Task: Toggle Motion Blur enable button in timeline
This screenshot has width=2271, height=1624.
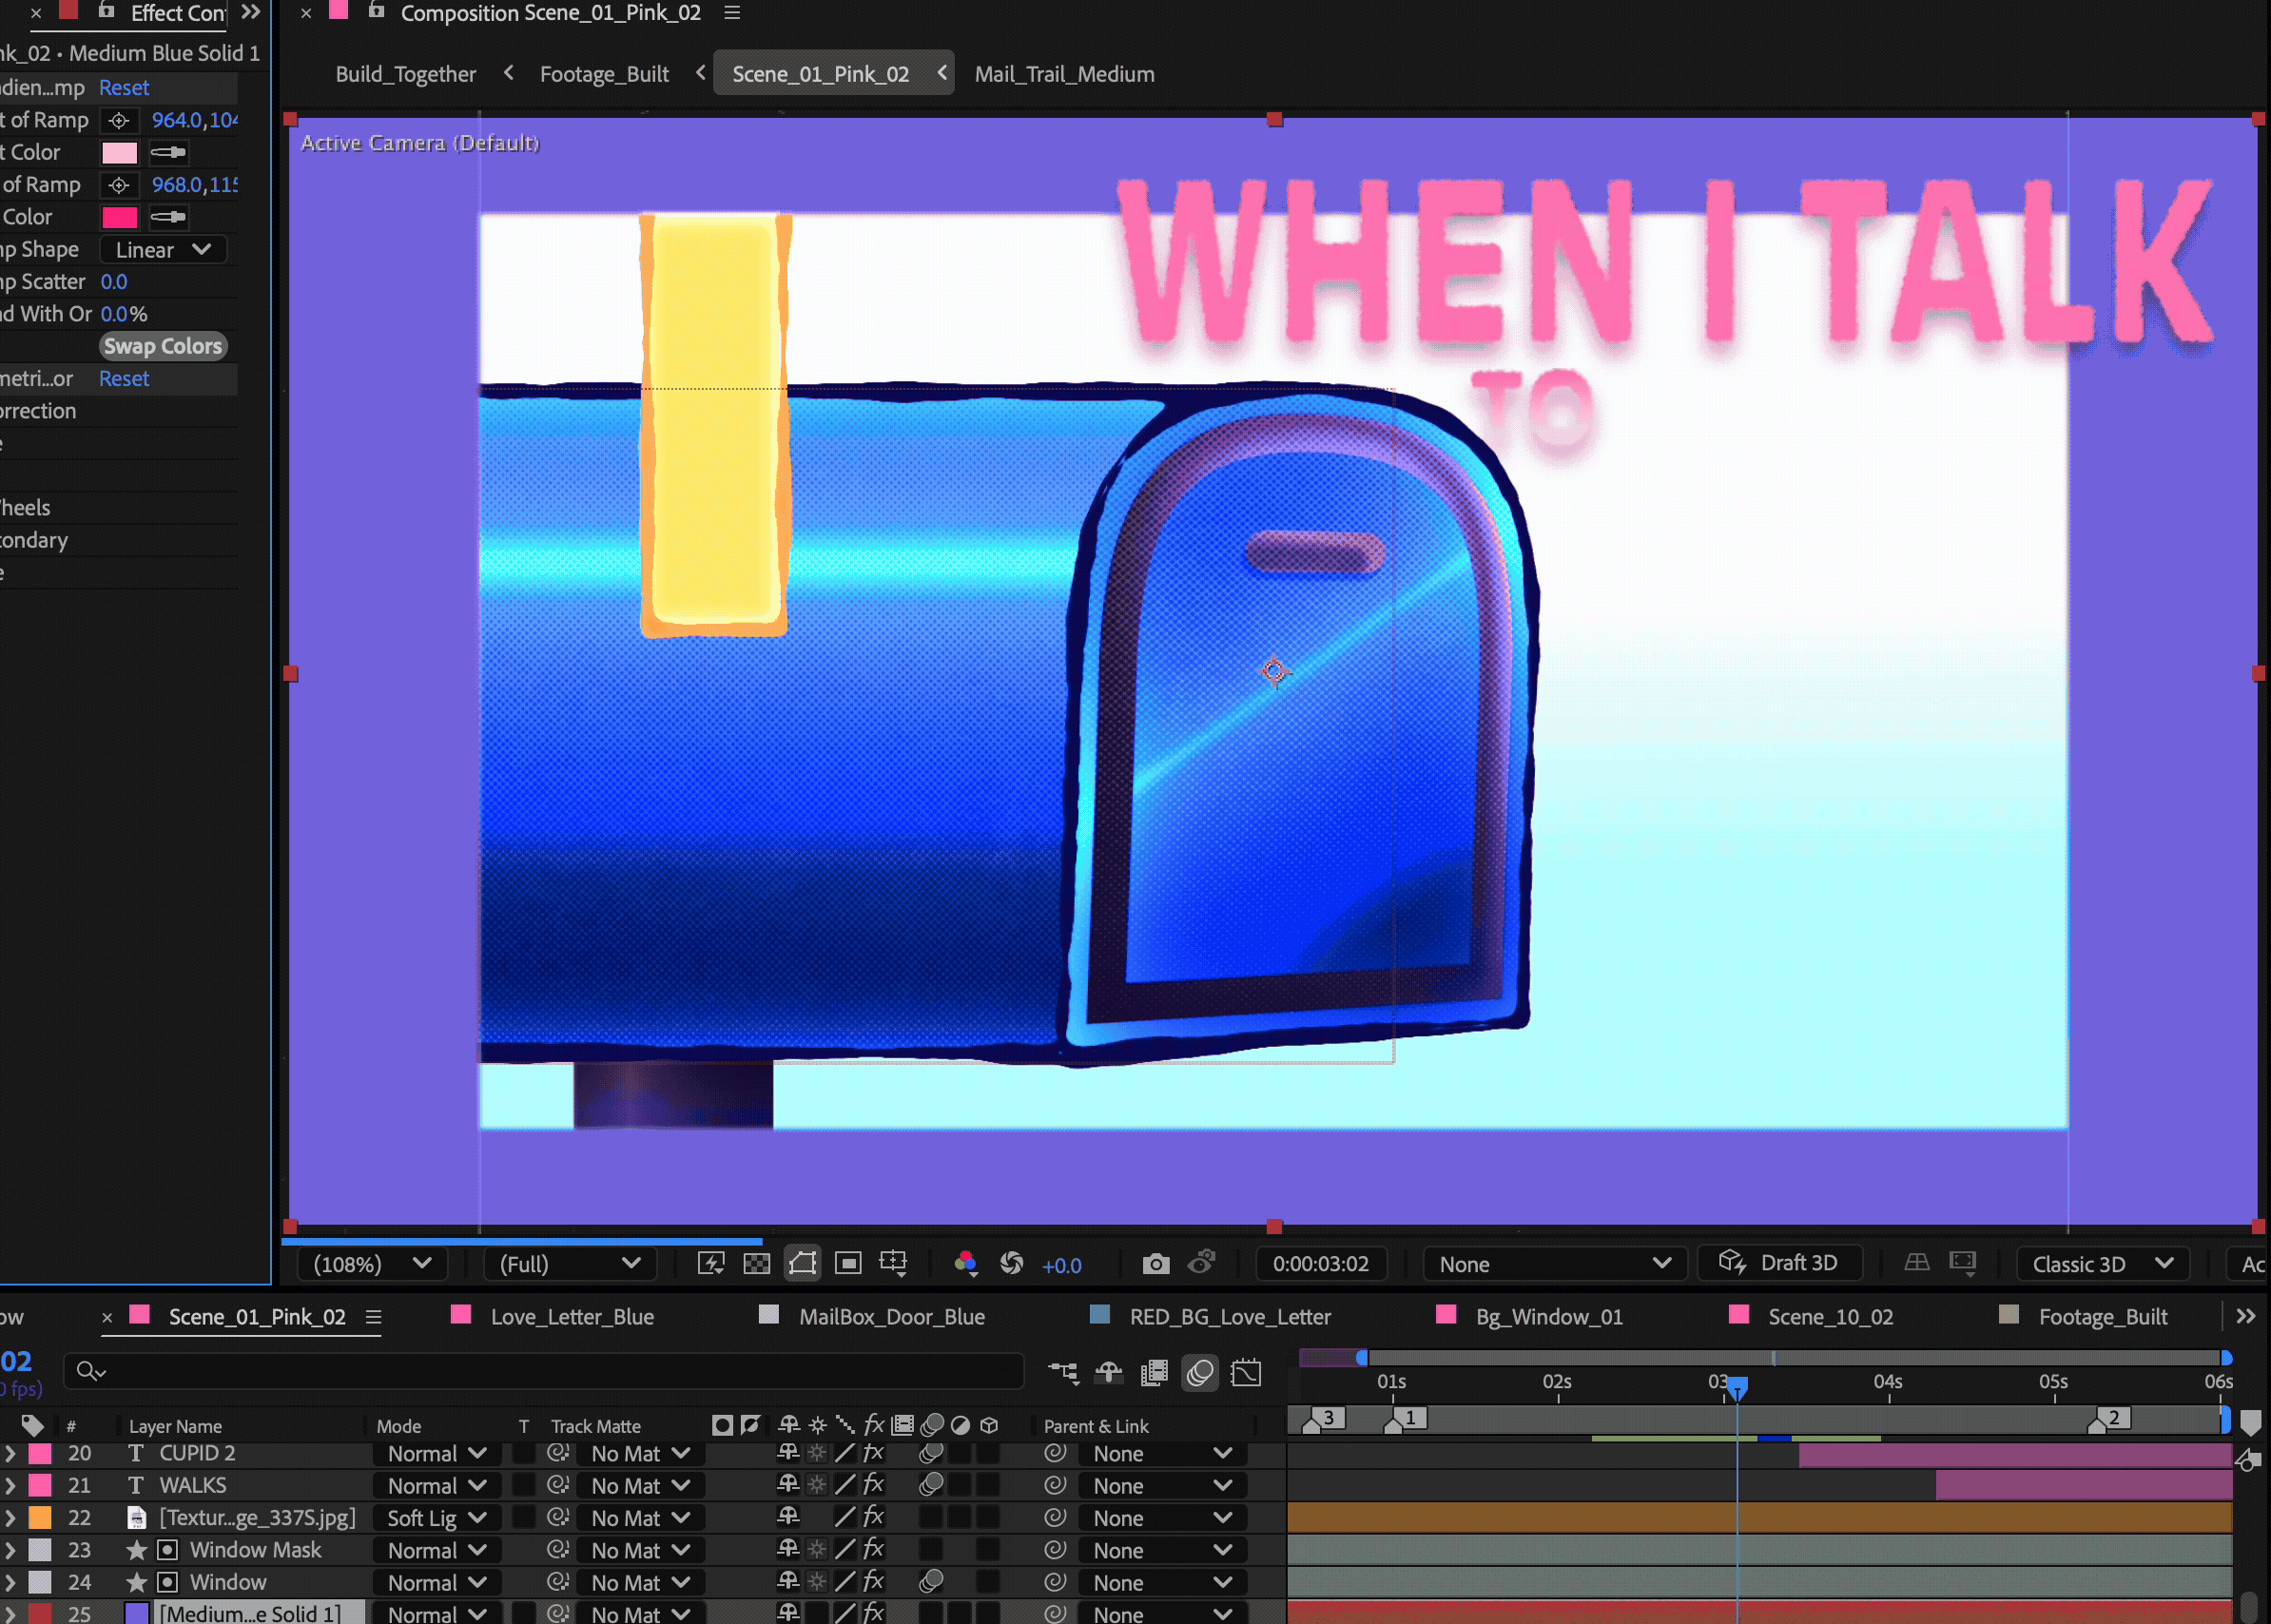Action: [1200, 1373]
